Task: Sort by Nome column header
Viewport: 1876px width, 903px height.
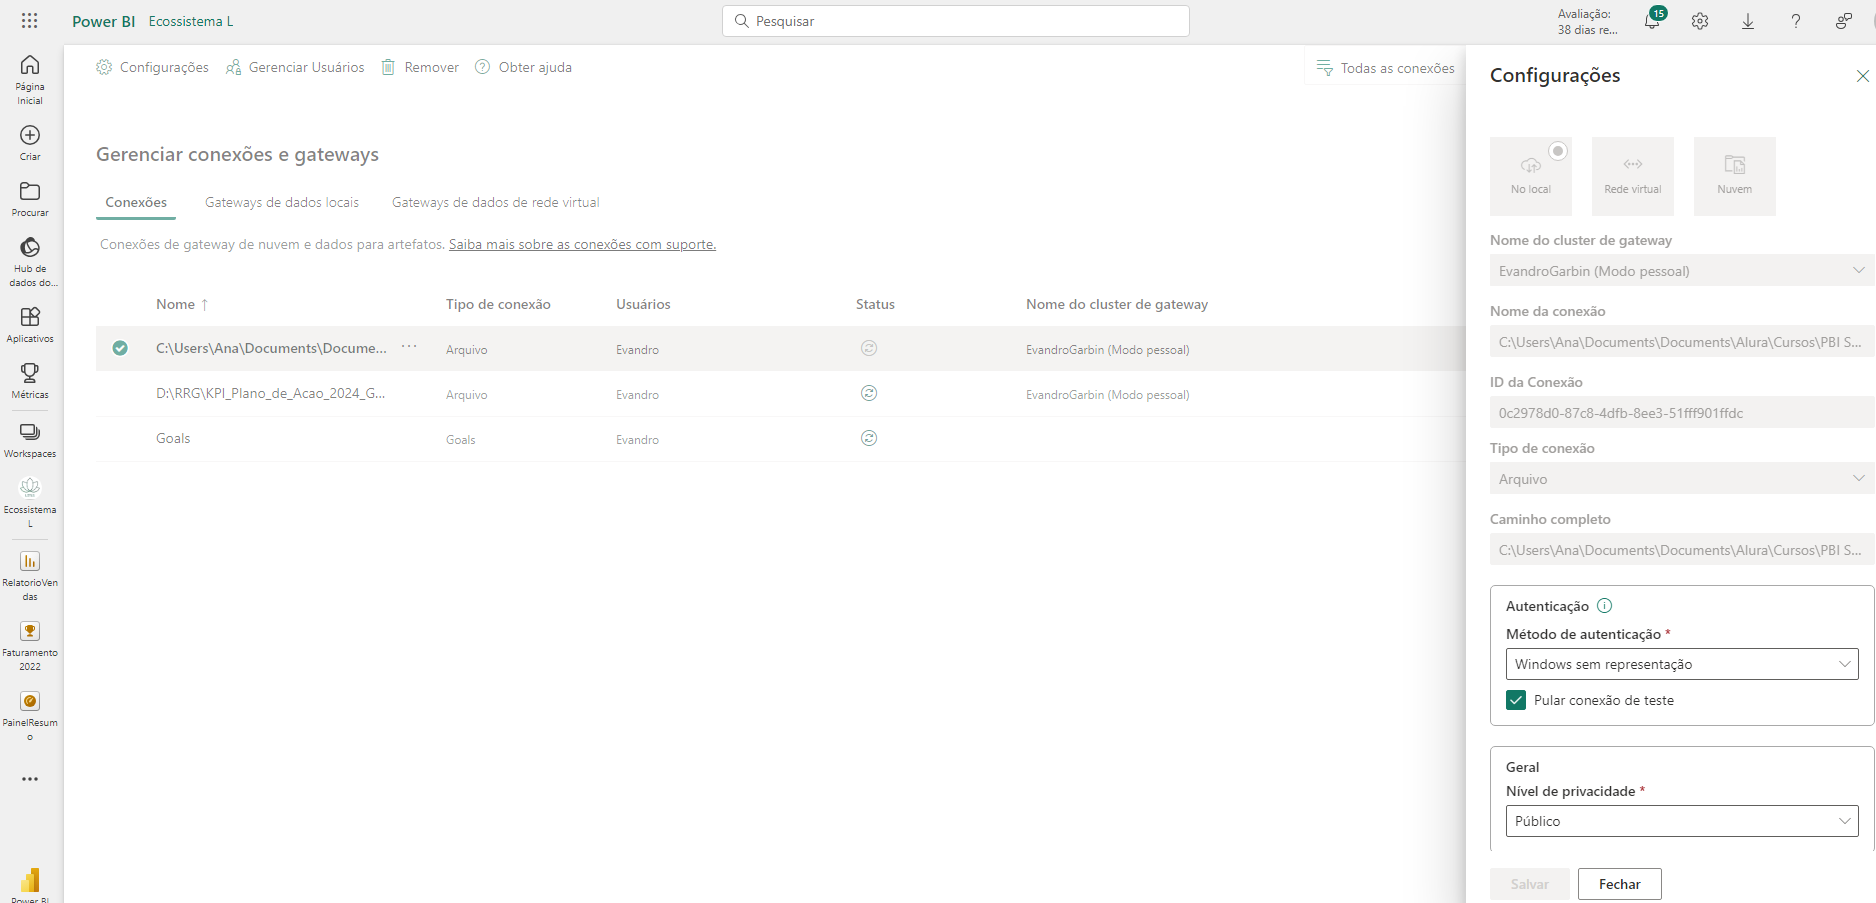Action: point(182,304)
